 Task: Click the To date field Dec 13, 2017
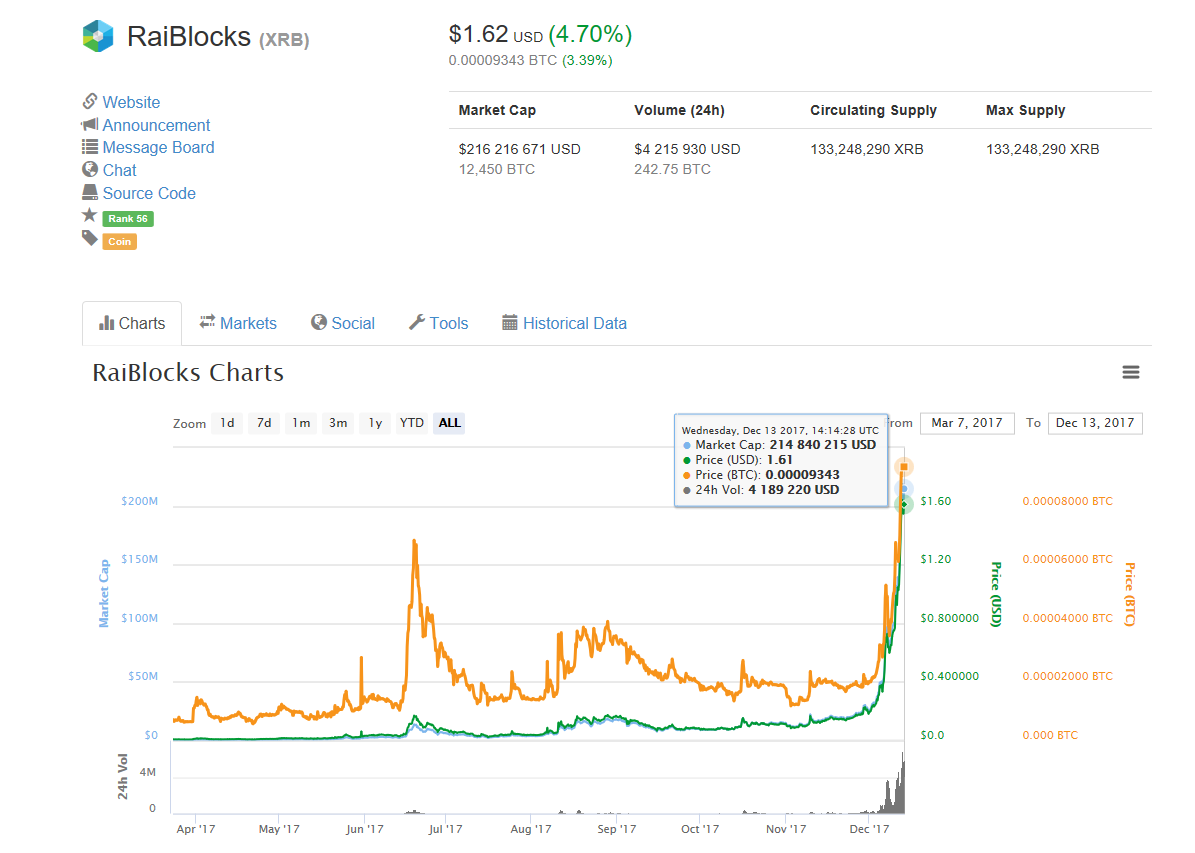1095,423
